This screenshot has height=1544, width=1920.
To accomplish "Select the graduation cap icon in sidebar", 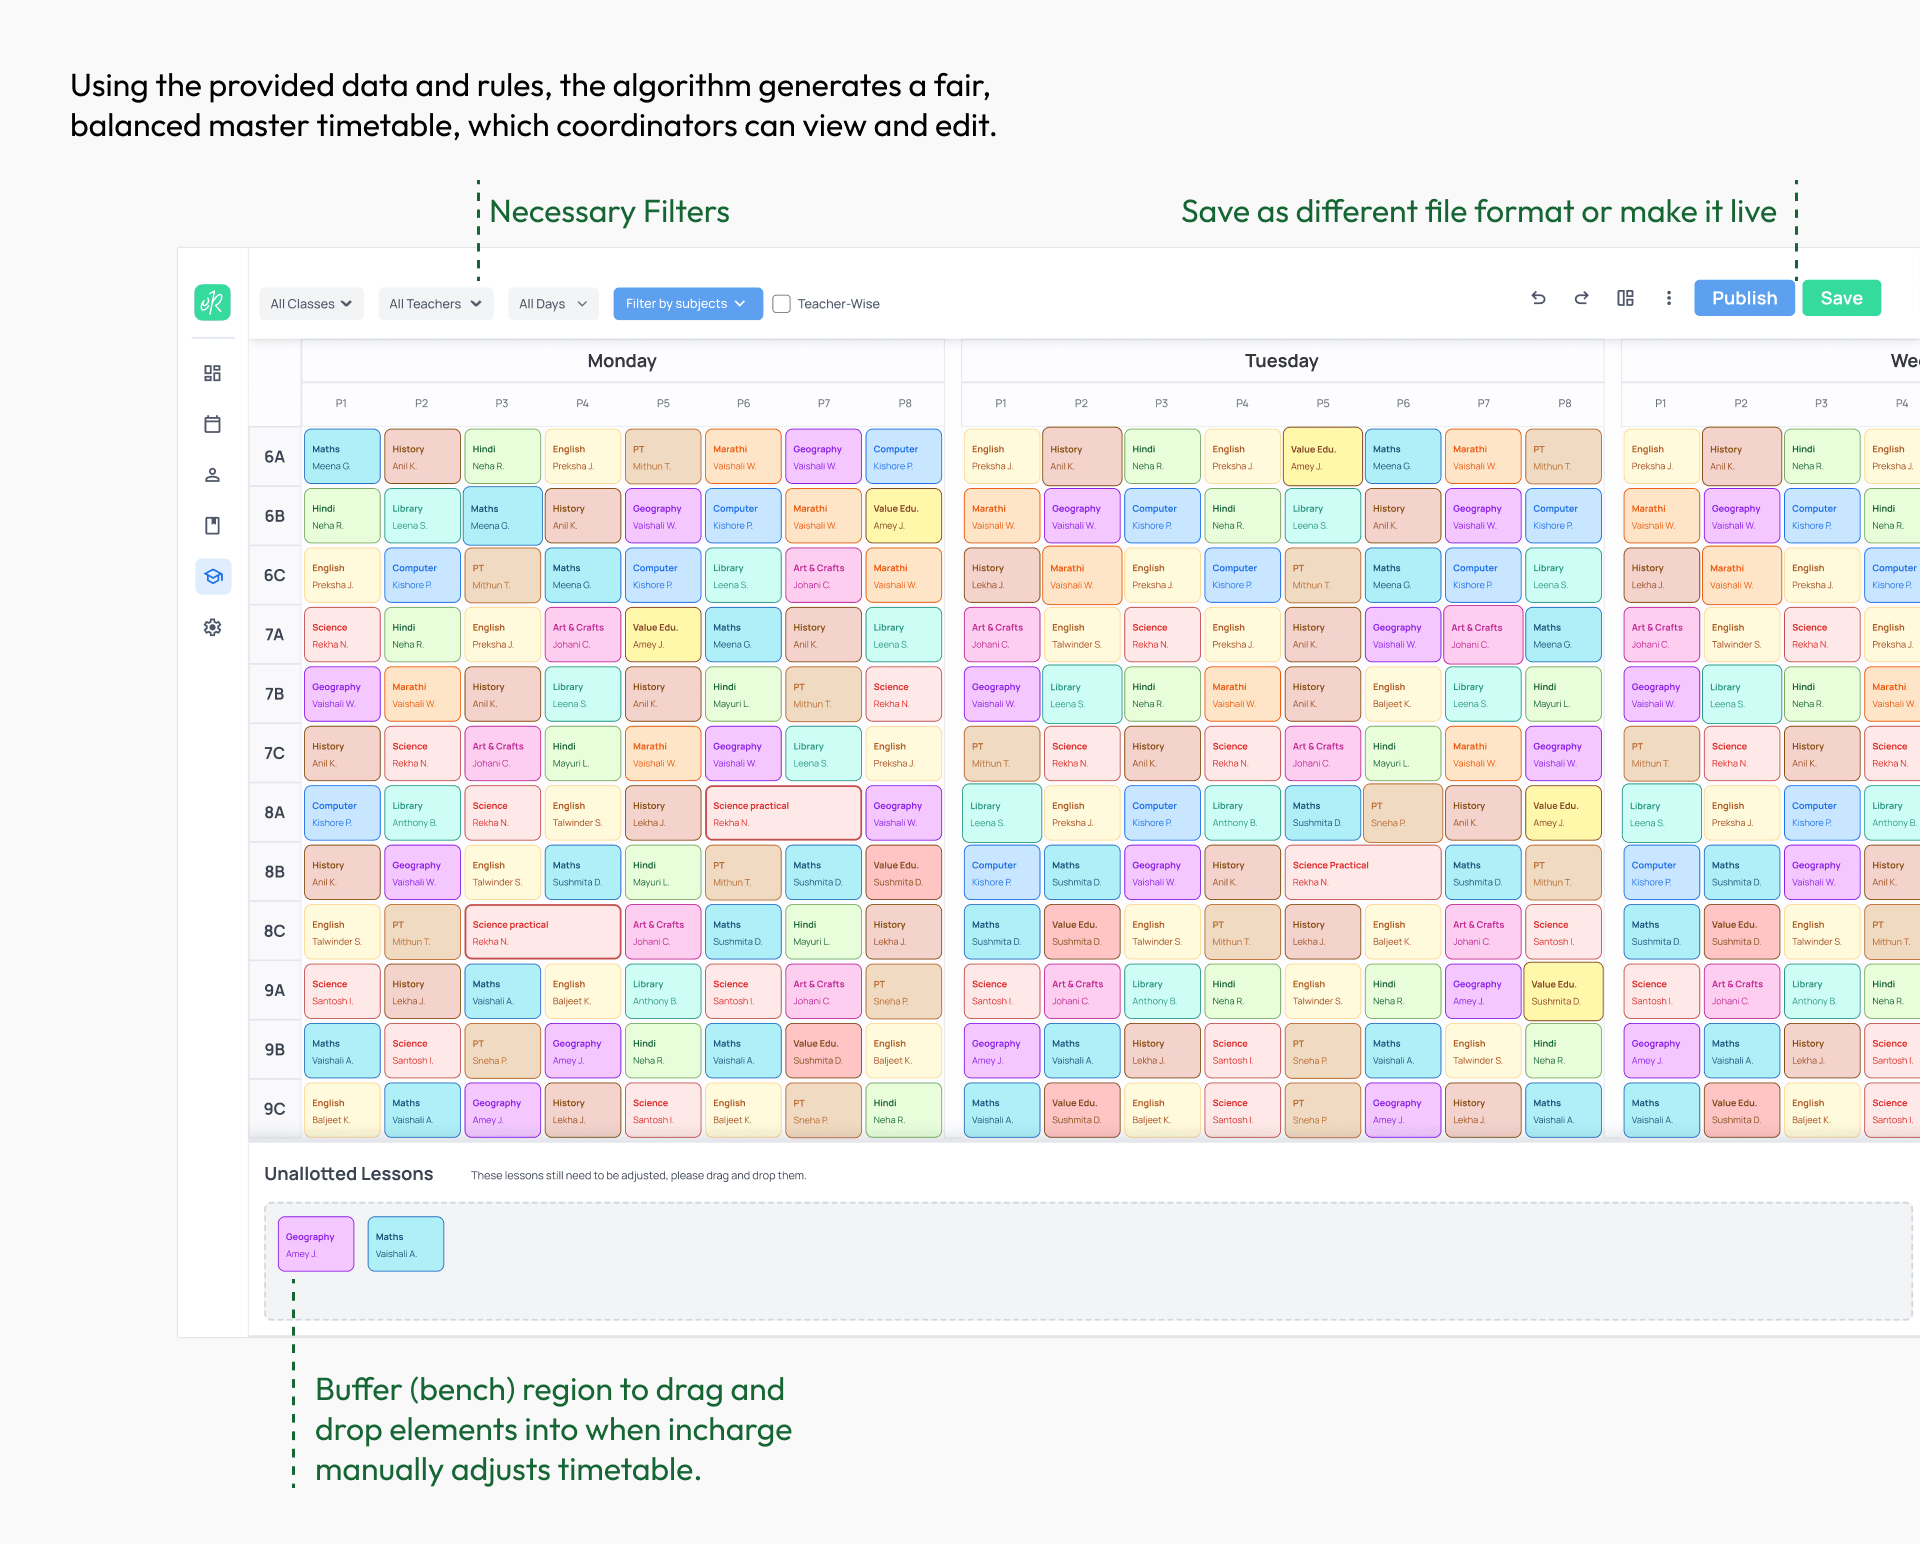I will point(213,576).
